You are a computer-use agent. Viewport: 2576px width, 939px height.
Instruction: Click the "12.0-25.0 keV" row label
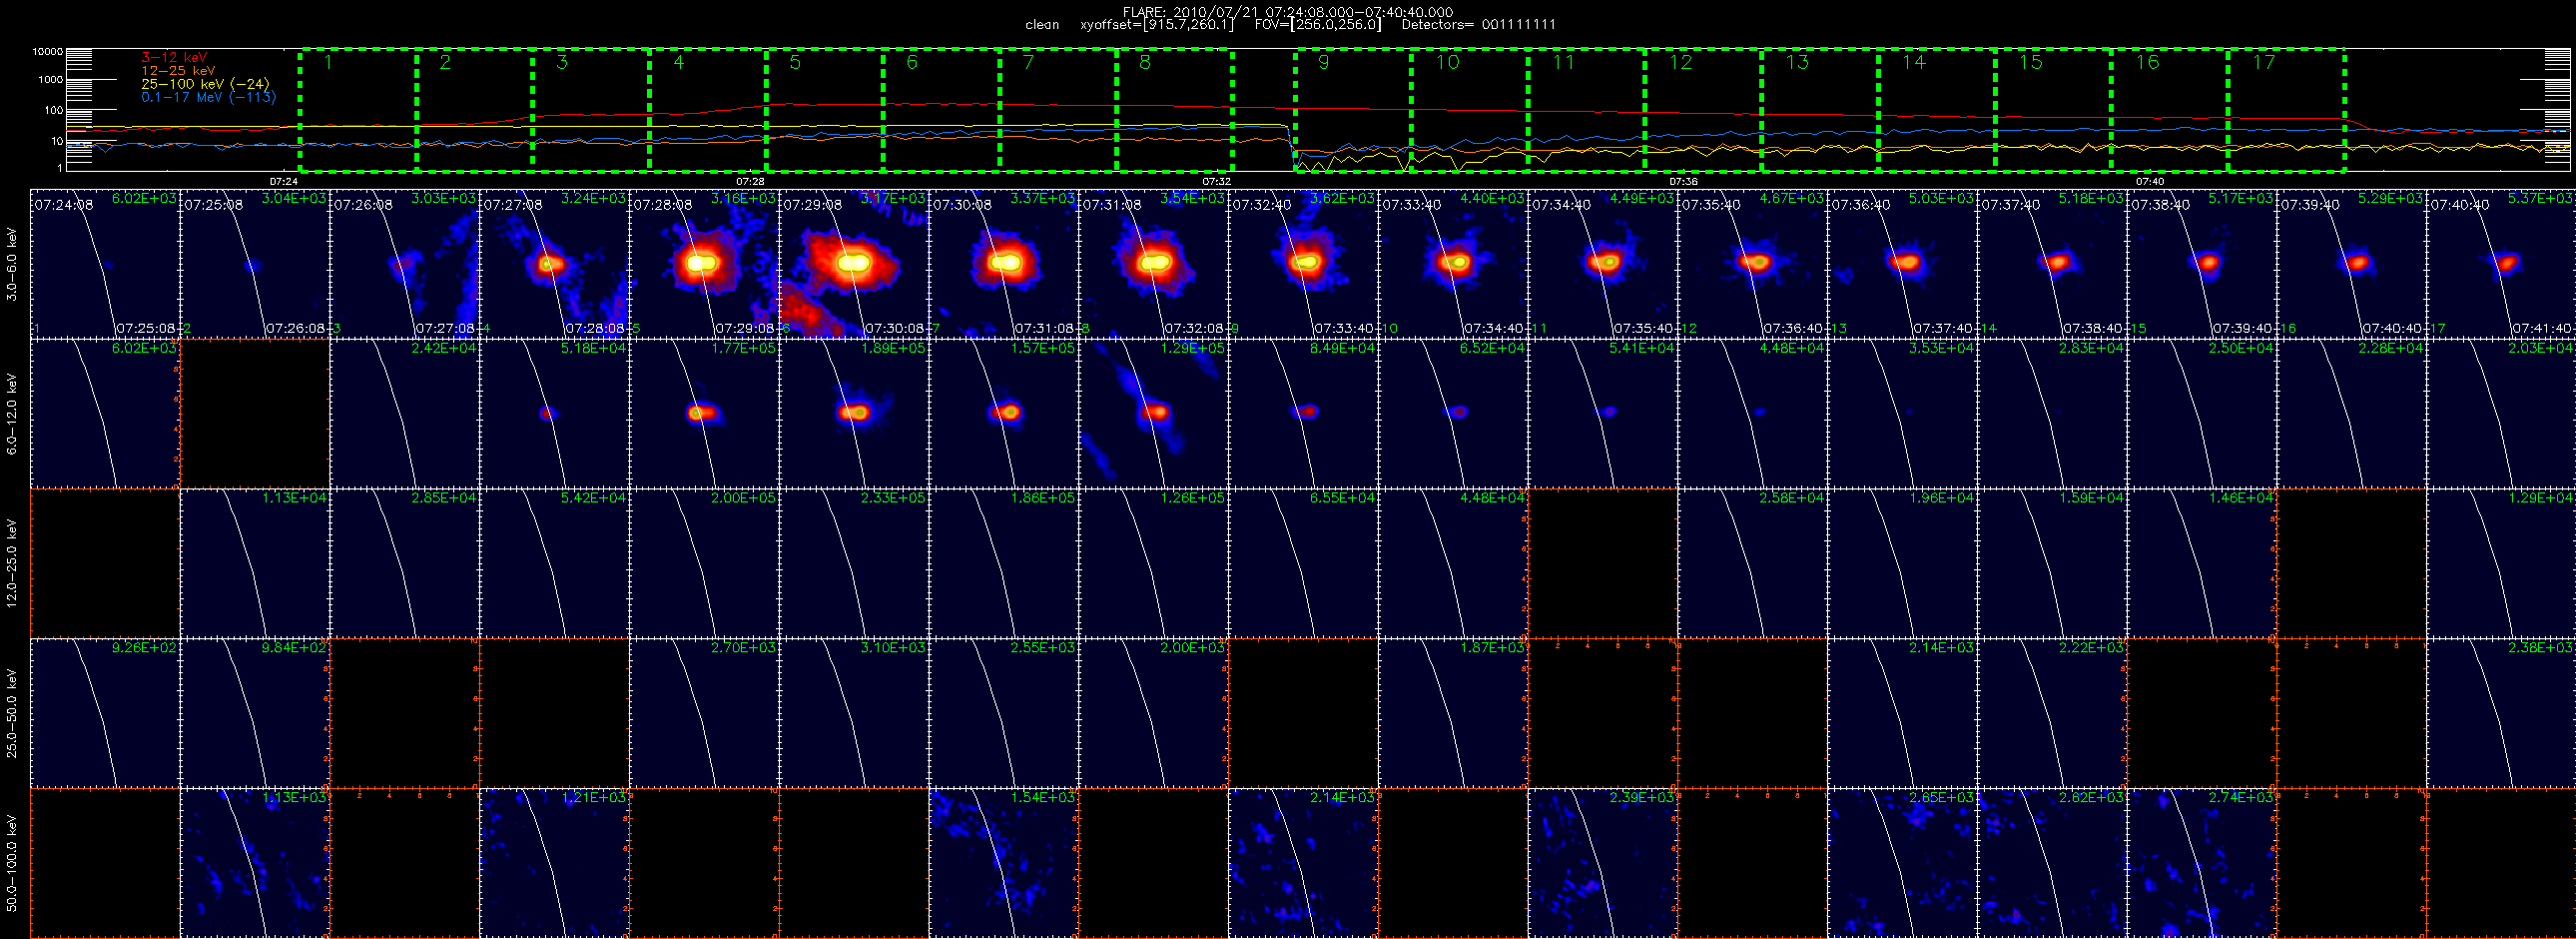click(x=12, y=563)
